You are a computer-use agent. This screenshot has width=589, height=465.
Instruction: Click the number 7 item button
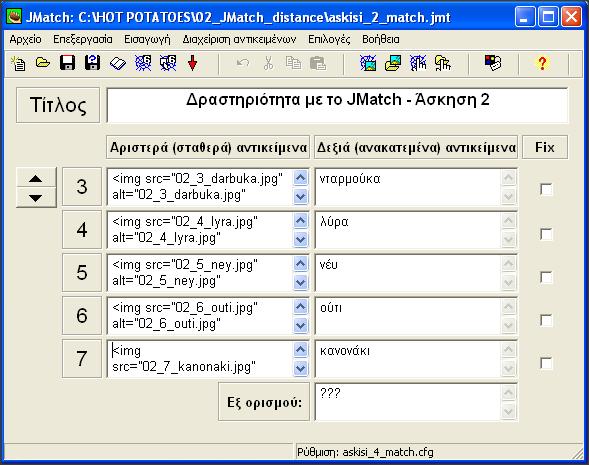82,359
